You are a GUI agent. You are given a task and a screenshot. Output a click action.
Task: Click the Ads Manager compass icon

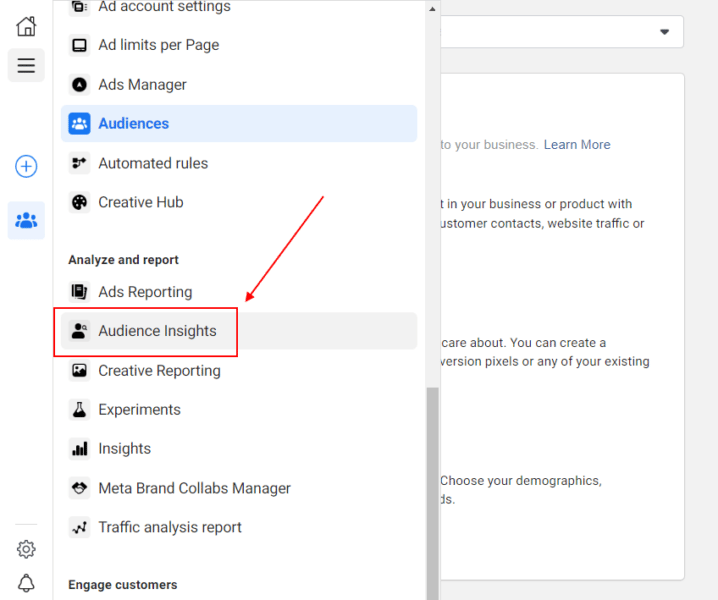click(x=79, y=85)
